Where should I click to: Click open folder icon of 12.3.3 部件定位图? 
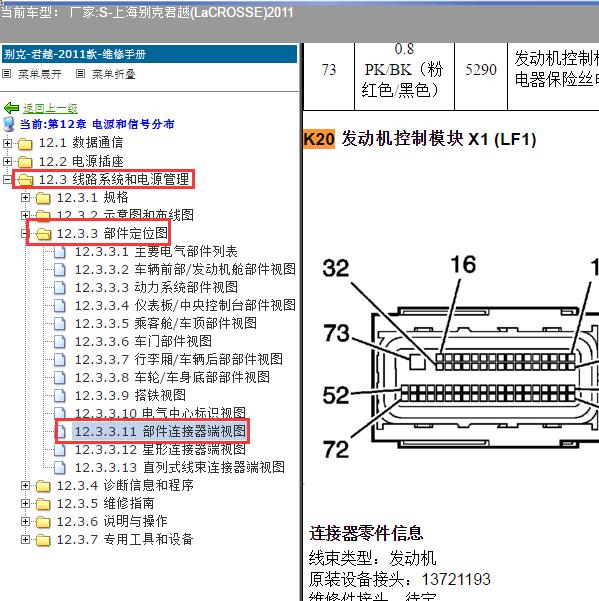[x=43, y=233]
